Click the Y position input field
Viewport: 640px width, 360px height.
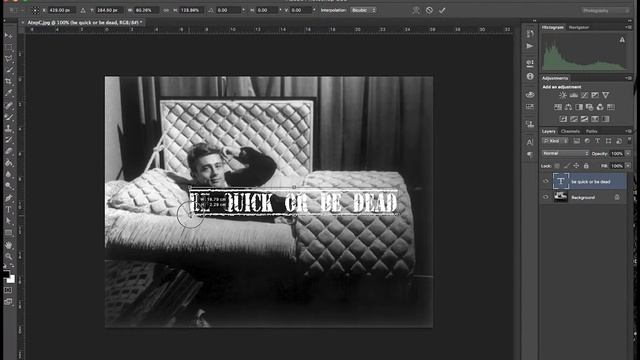click(x=108, y=10)
